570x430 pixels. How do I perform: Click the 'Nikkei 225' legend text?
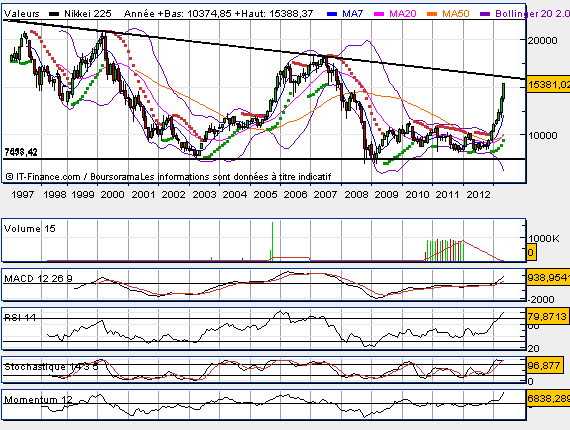tap(88, 14)
